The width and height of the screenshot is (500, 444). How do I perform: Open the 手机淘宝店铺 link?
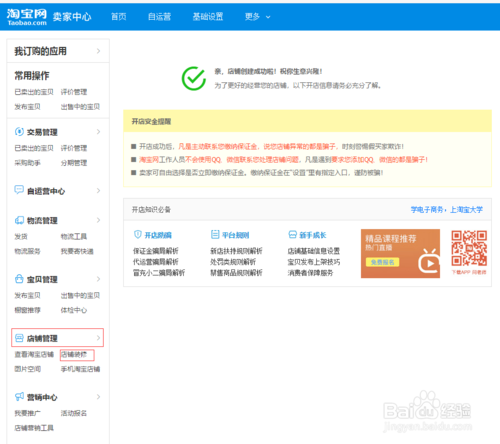(x=80, y=369)
